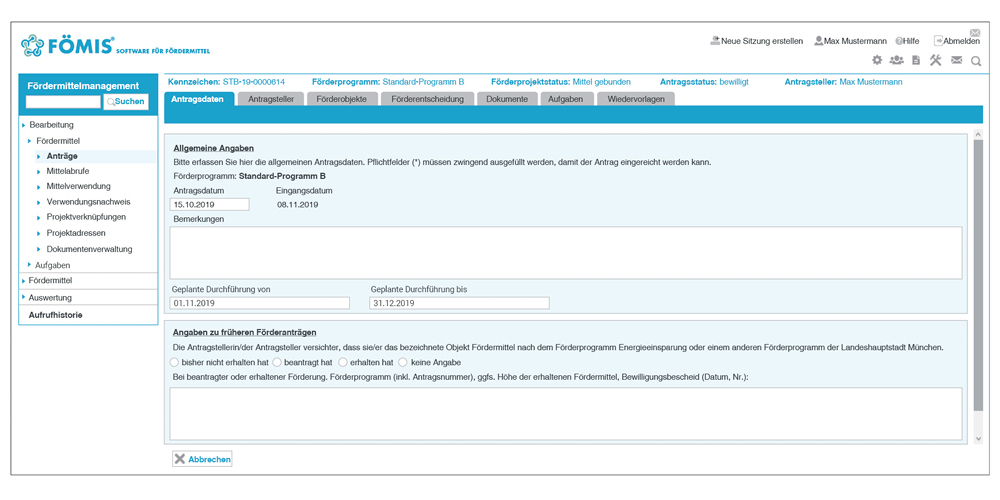Expand the Auswertung sidebar section
1000x500 pixels.
coord(24,298)
